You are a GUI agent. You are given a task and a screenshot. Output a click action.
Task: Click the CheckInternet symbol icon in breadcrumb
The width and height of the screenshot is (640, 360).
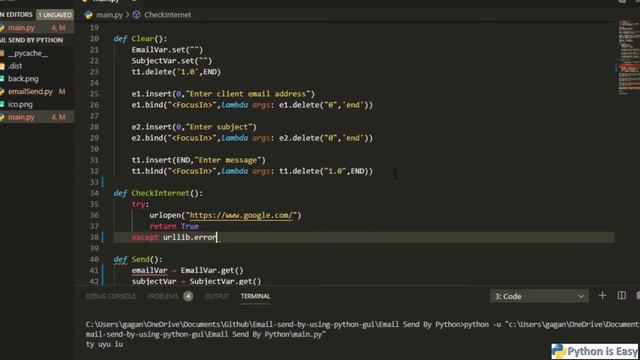point(136,15)
